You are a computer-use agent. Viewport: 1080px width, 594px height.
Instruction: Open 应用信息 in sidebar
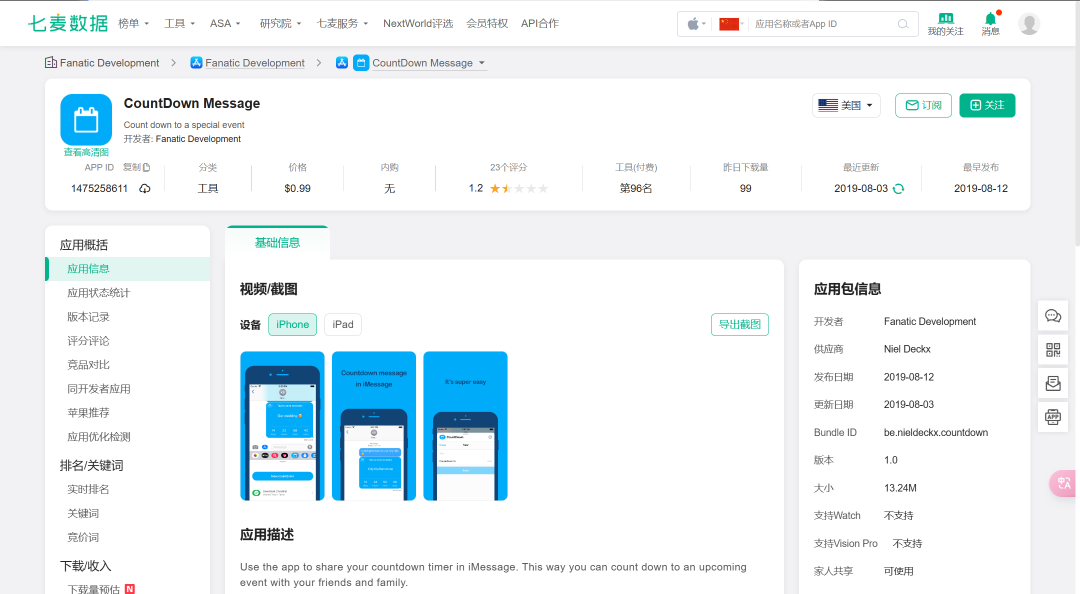point(127,269)
